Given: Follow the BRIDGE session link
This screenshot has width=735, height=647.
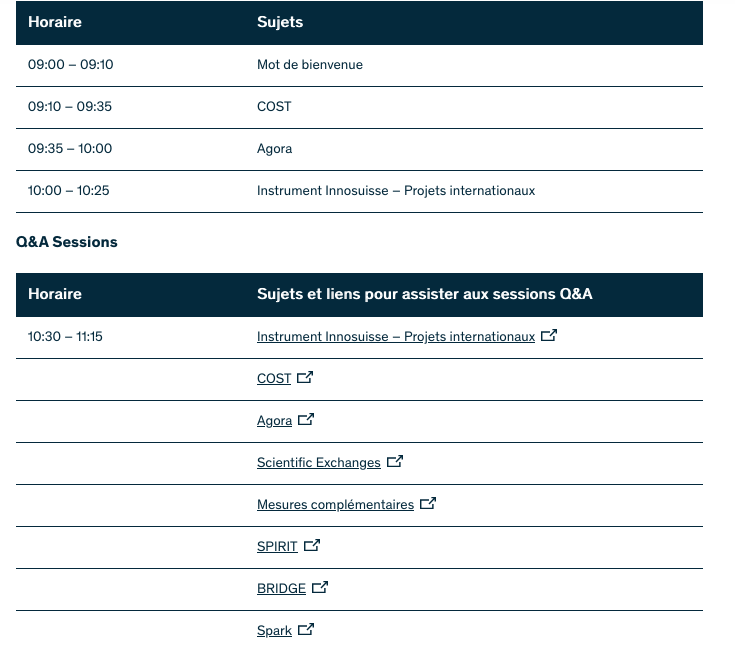Looking at the screenshot, I should [281, 589].
